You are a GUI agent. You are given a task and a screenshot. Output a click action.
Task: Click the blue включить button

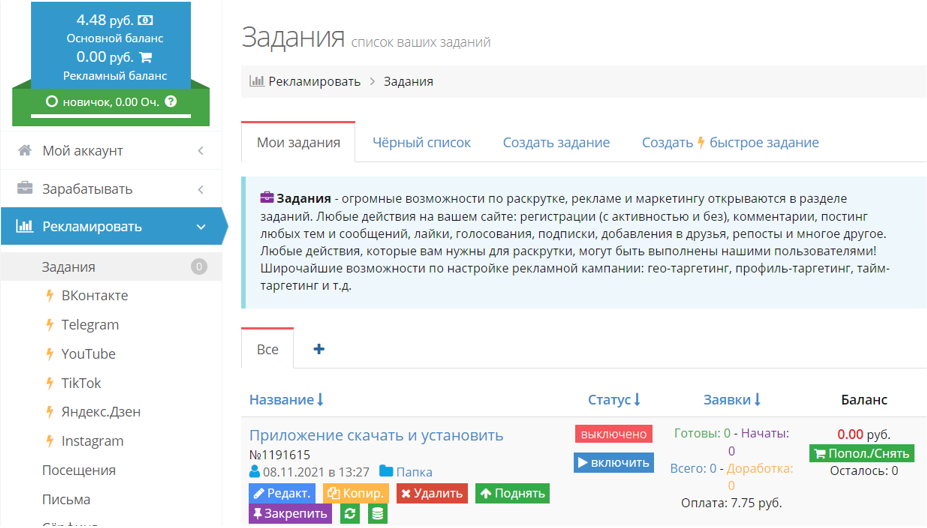(x=614, y=462)
